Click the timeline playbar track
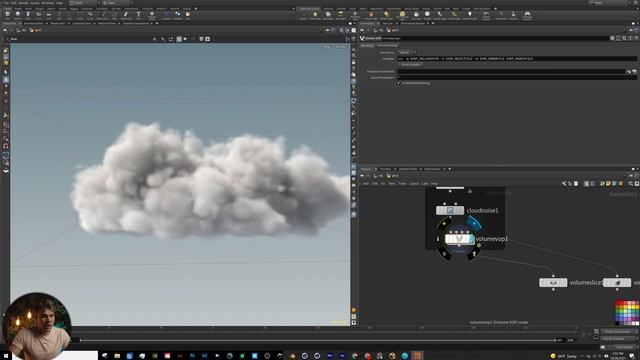Screen dimensions: 640x360 (x=318, y=340)
